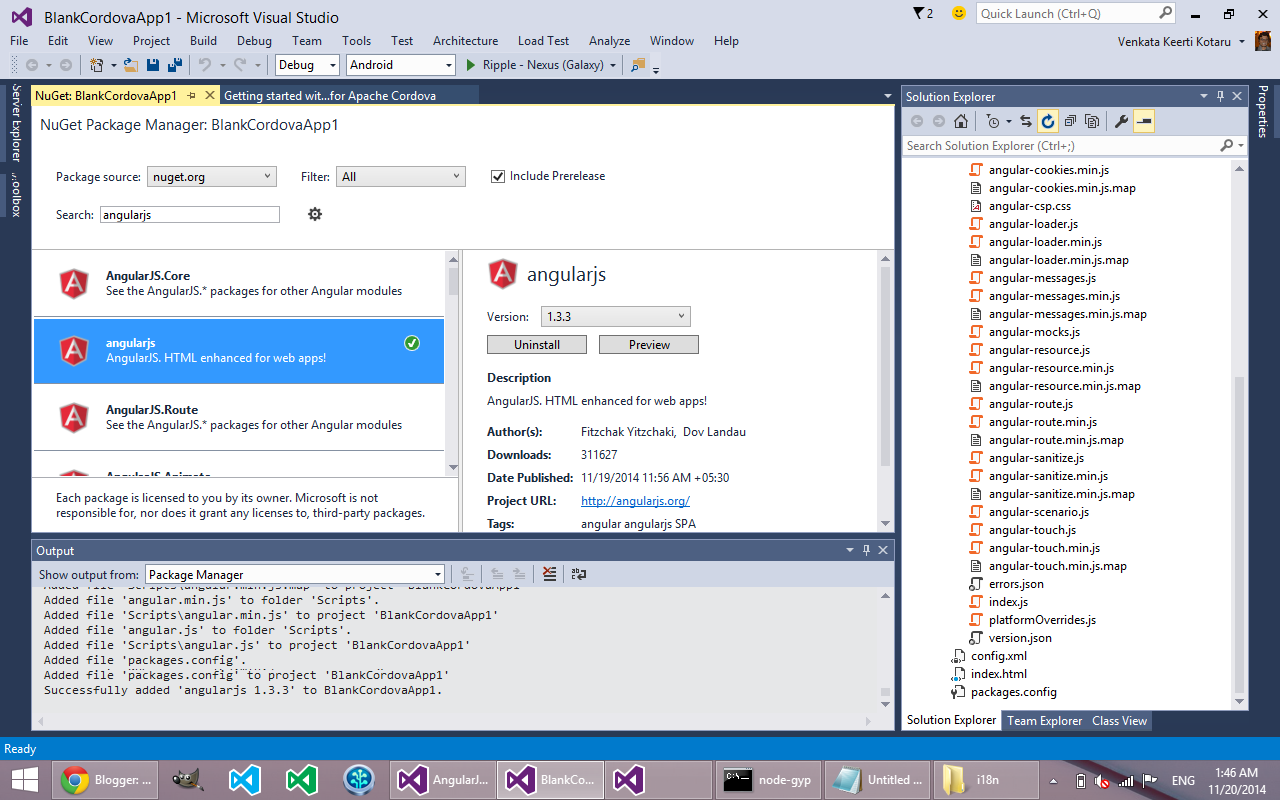Expand the Ripple debug target dropdown arrow
The image size is (1280, 800).
coord(614,65)
